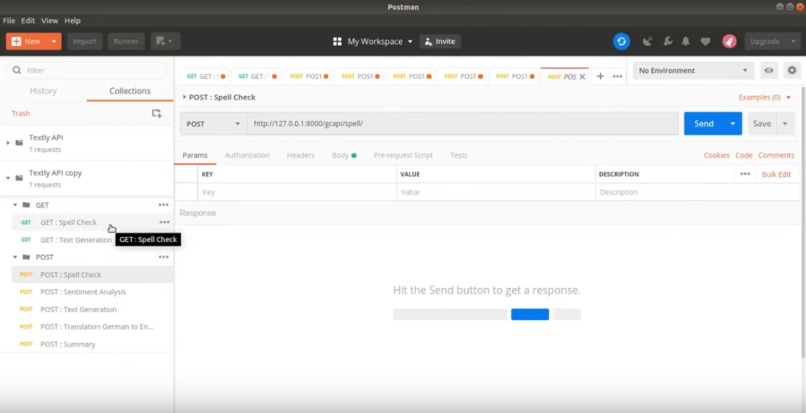Open the Code link
The height and width of the screenshot is (413, 806).
pos(744,155)
